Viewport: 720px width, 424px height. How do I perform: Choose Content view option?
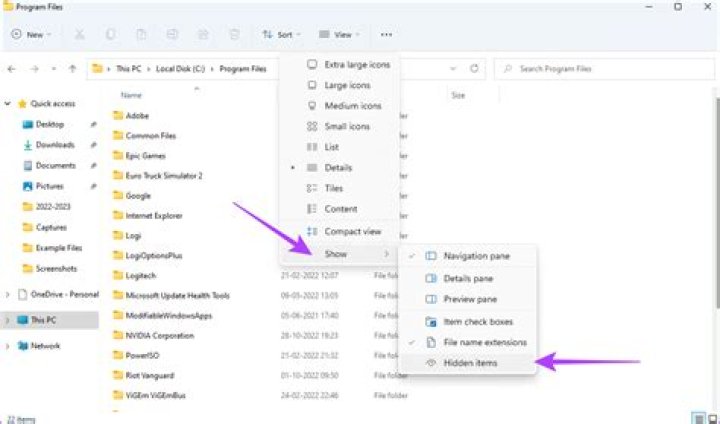tap(339, 209)
